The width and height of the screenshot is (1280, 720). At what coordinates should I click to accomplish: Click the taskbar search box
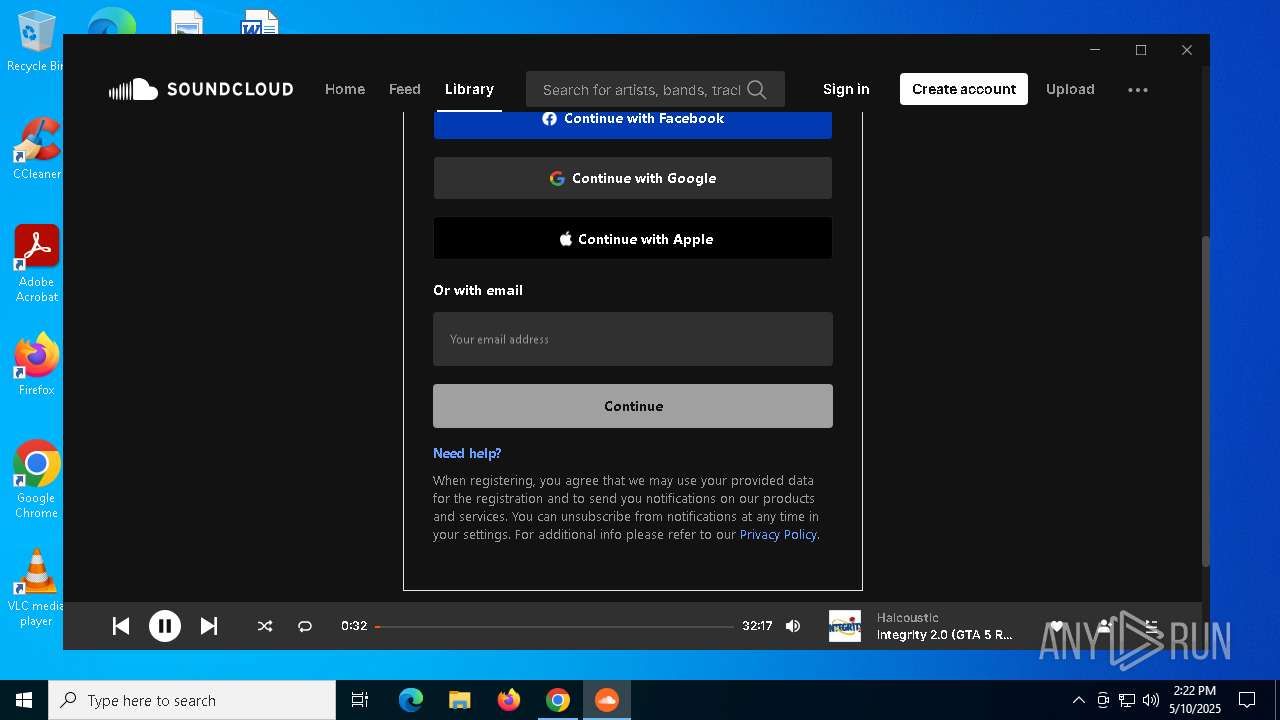tap(192, 700)
